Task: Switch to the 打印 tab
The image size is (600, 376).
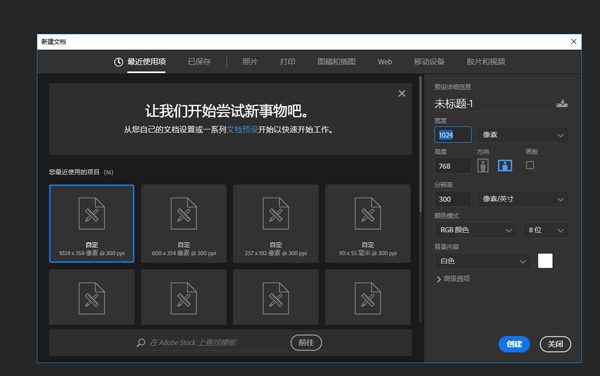Action: coord(287,62)
